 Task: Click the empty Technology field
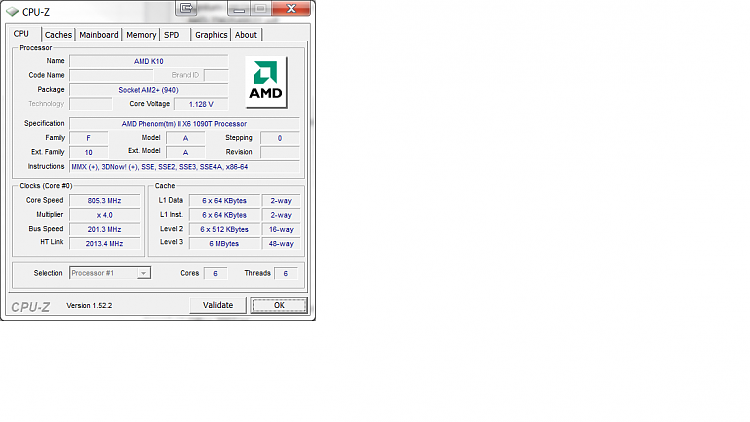pyautogui.click(x=91, y=104)
